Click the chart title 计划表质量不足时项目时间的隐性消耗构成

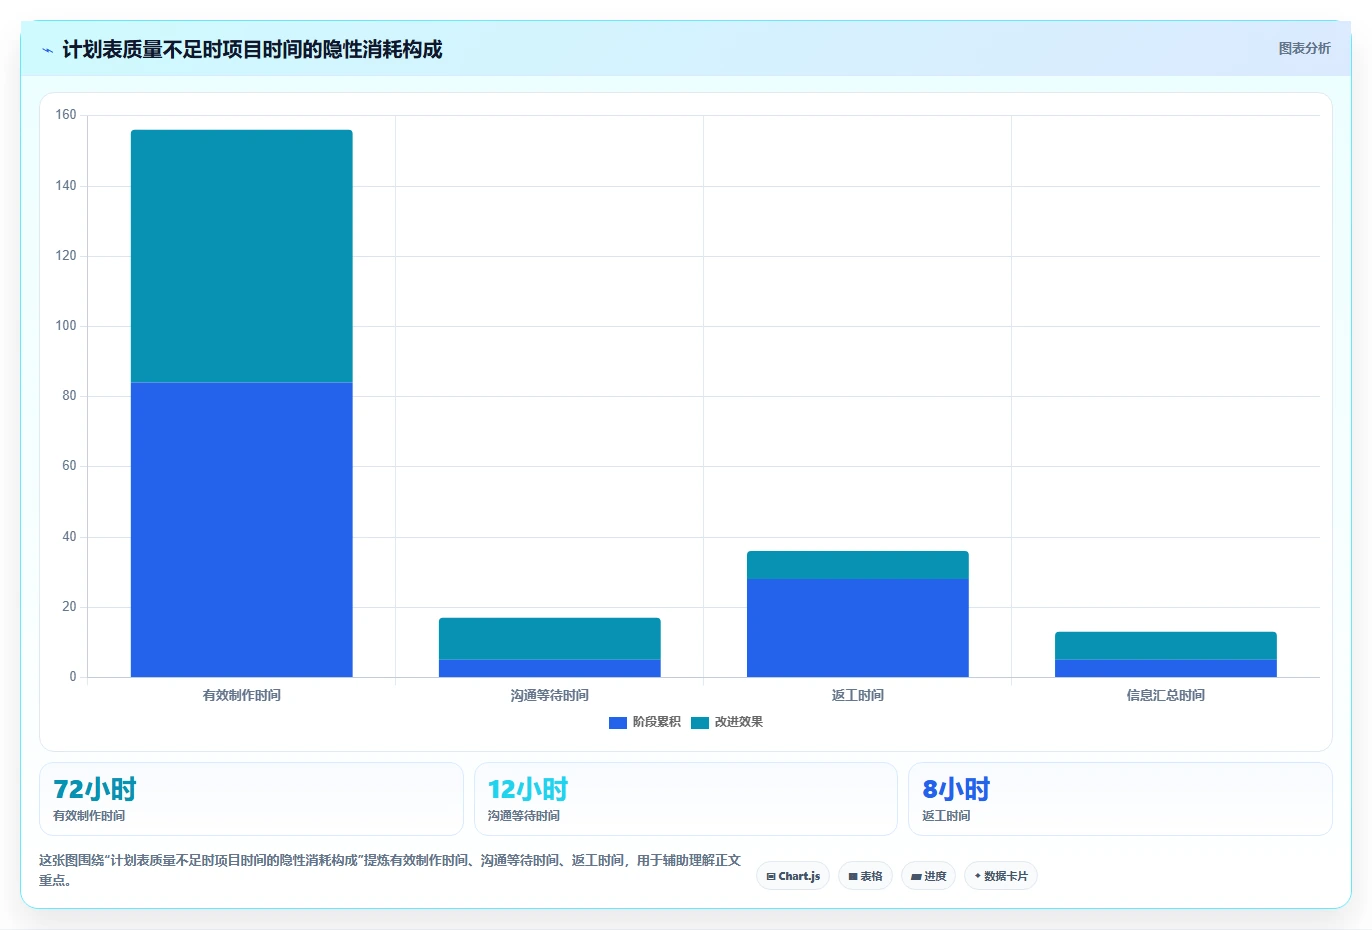click(x=252, y=49)
